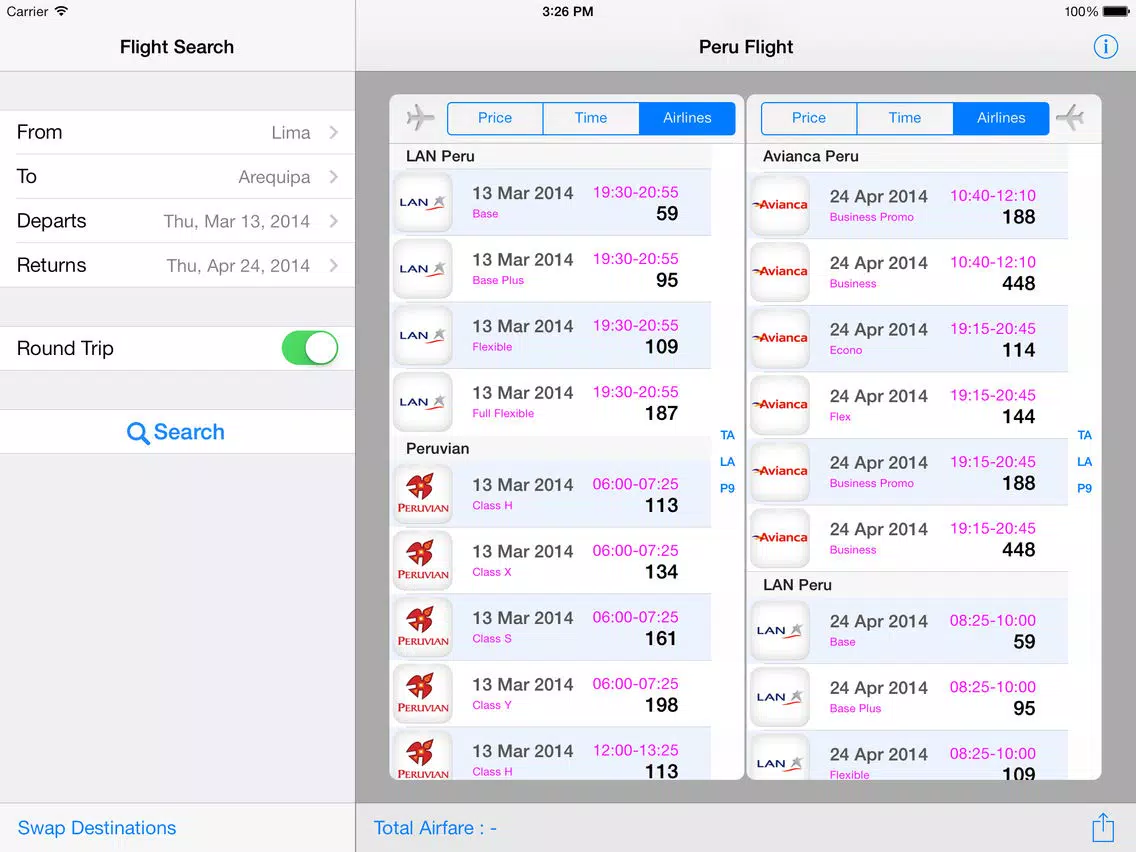1136x852 pixels.
Task: Tap LAN logo for the Base Plus fare on 13 Mar
Action: coord(422,269)
